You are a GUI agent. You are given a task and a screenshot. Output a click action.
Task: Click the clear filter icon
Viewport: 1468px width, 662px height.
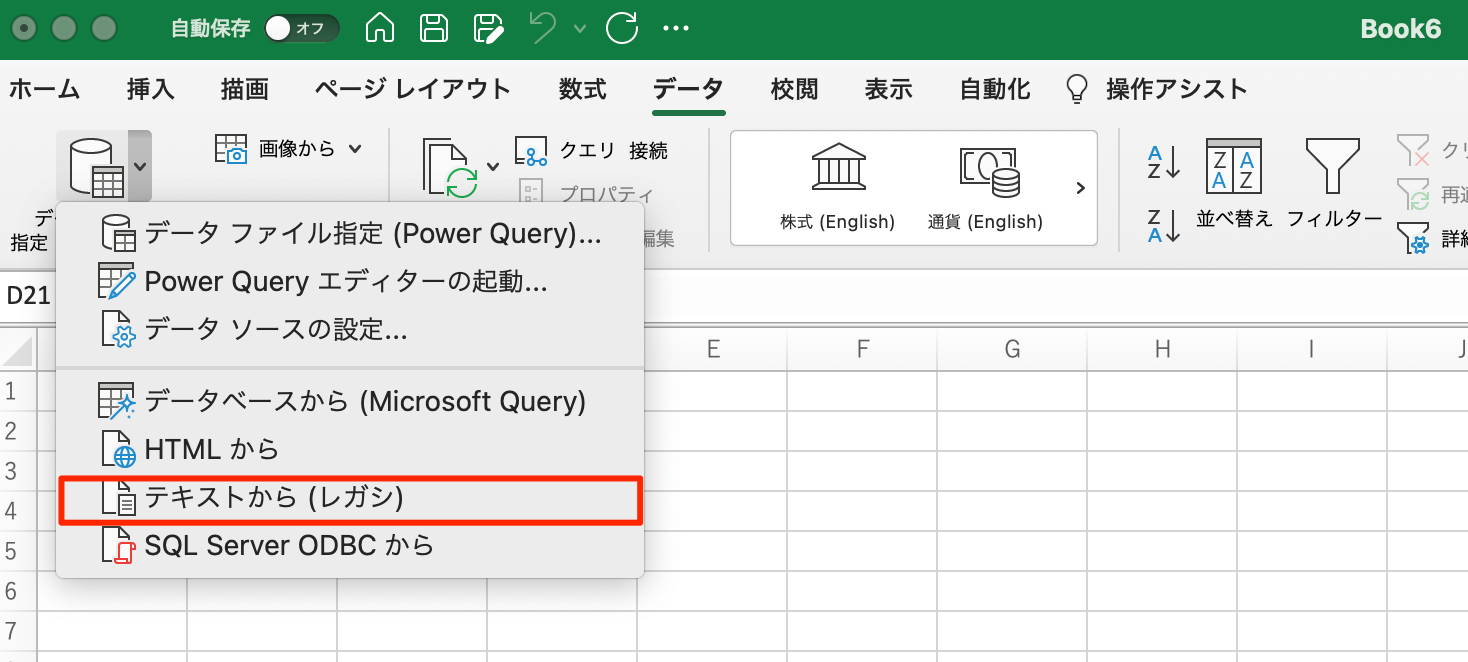click(1413, 151)
